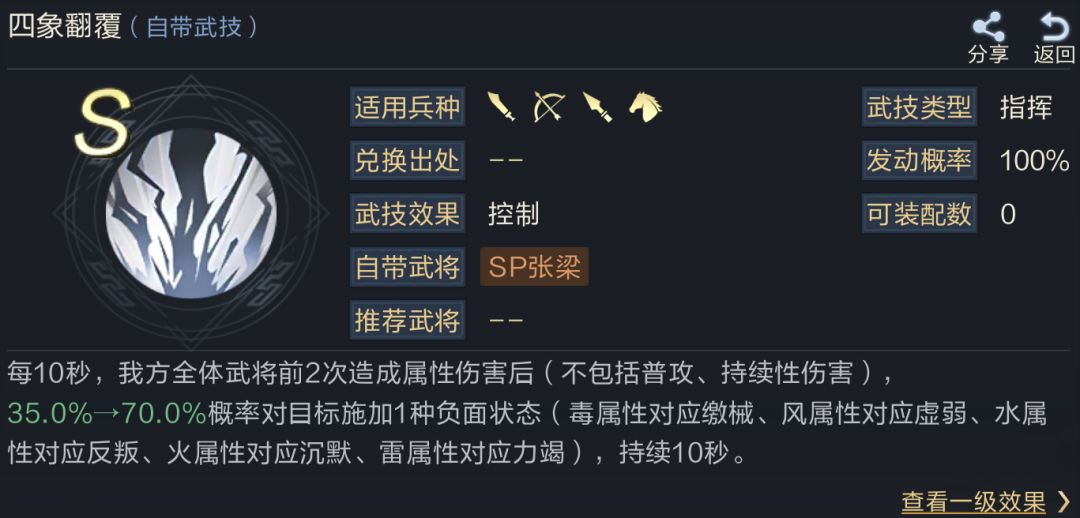1080x518 pixels.
Task: Click the share icon
Action: (988, 29)
